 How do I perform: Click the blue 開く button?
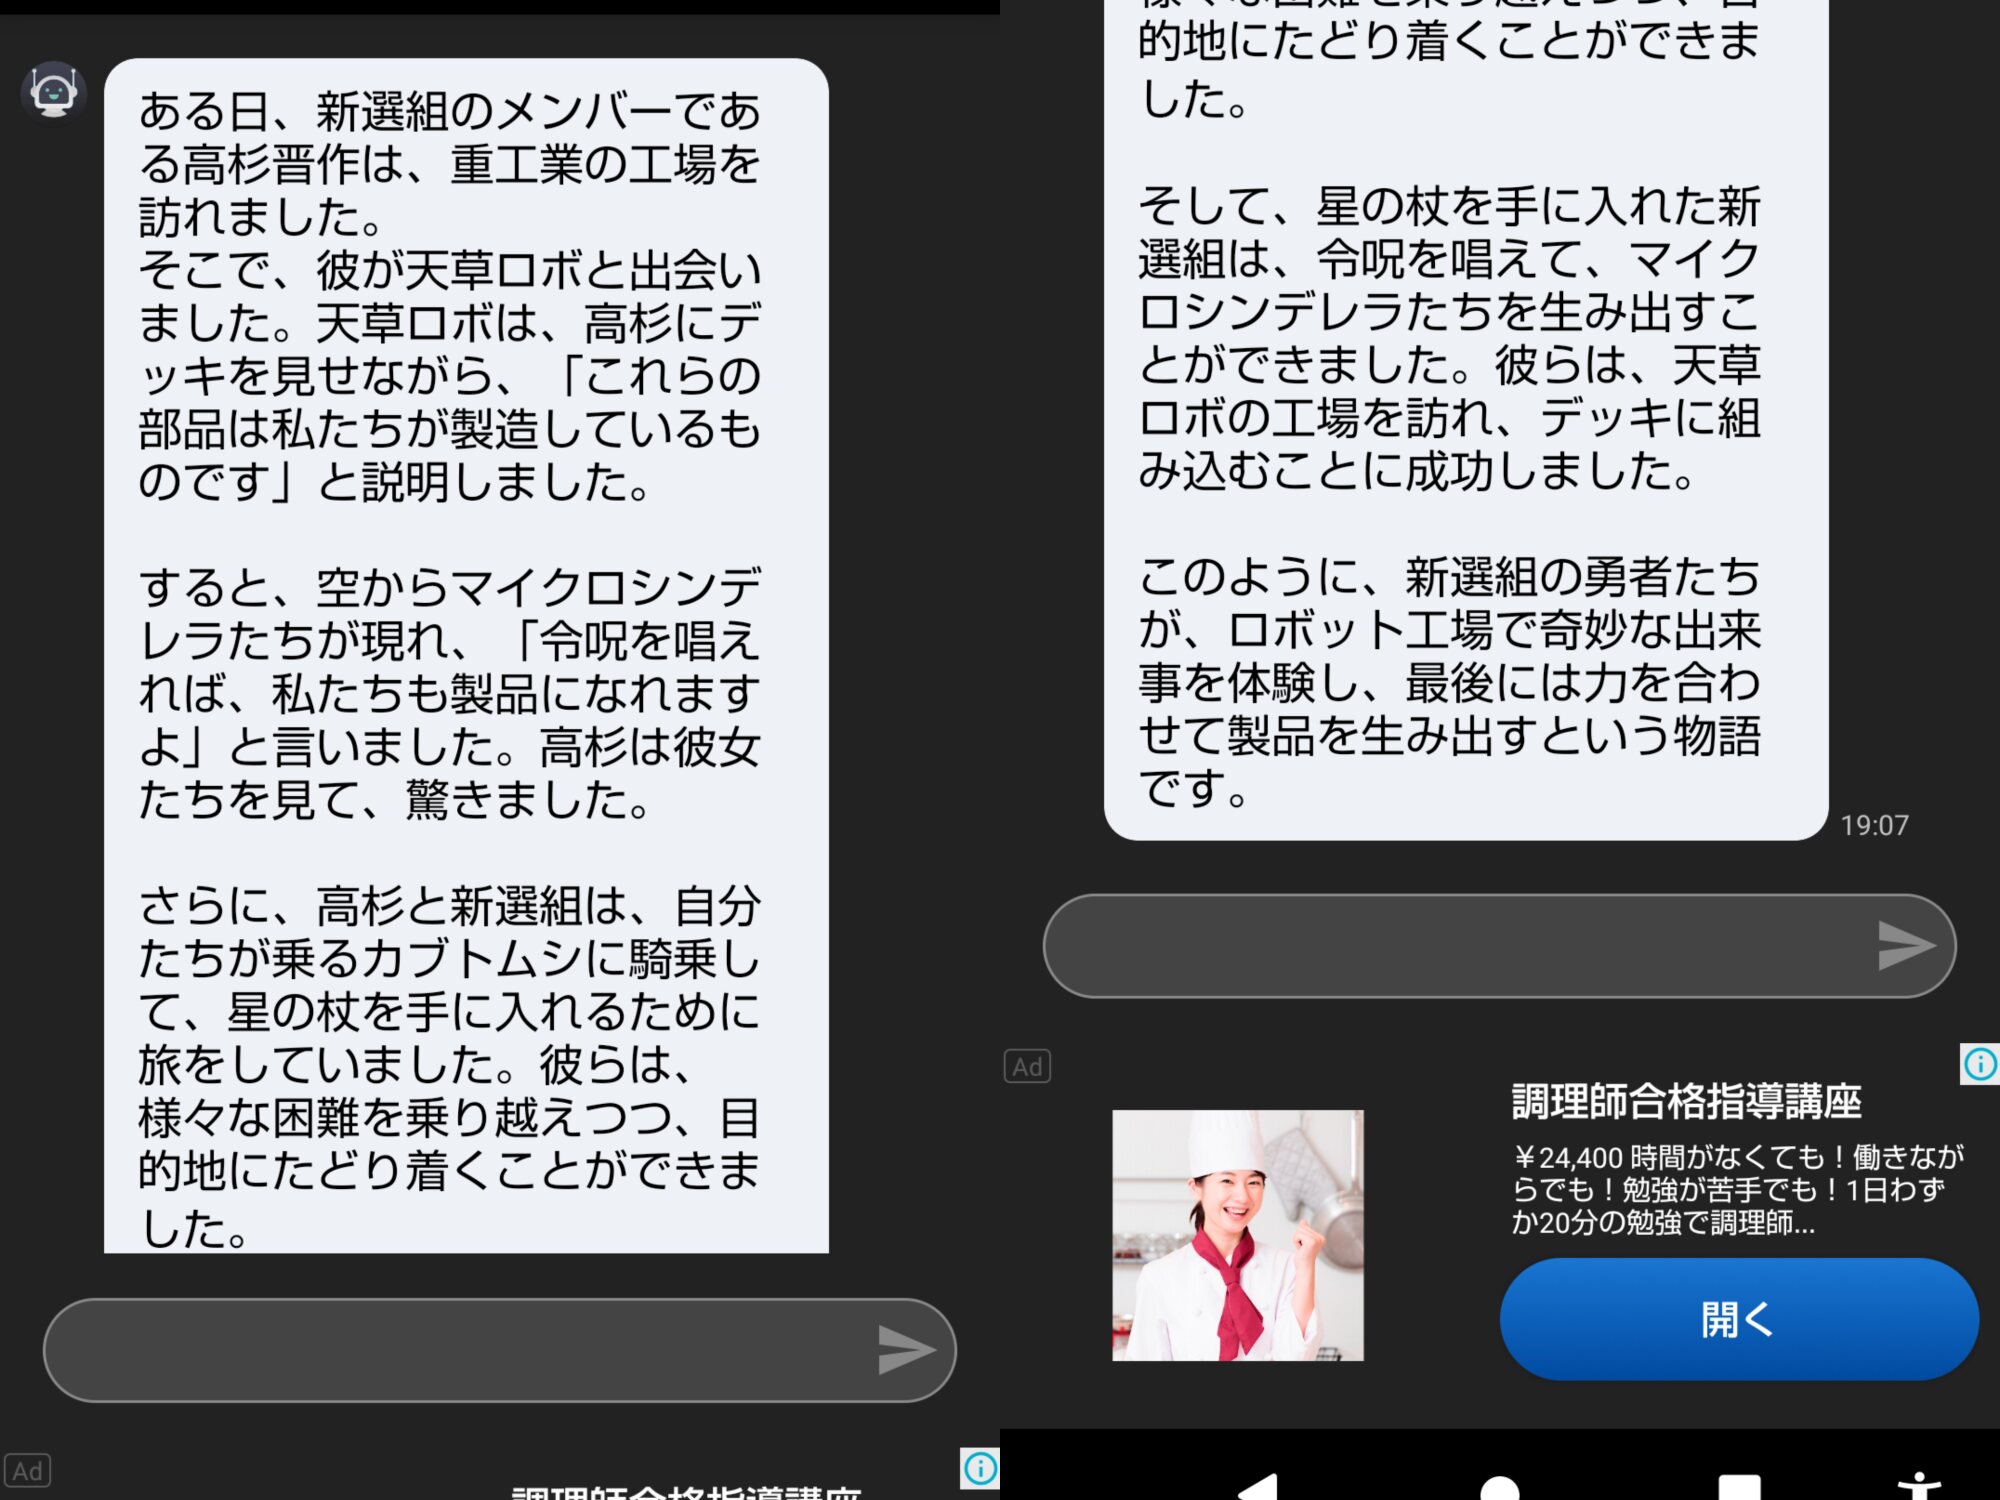[1738, 1319]
